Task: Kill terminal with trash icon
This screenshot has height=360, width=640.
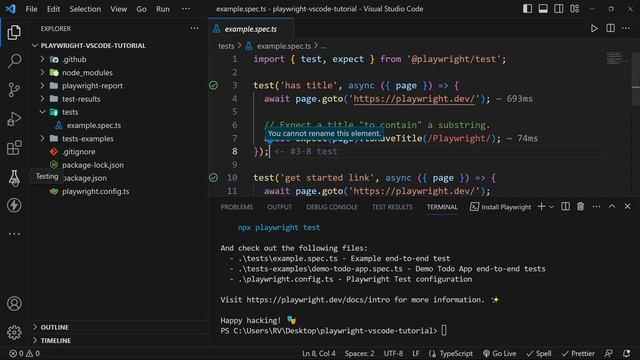Action: (580, 207)
